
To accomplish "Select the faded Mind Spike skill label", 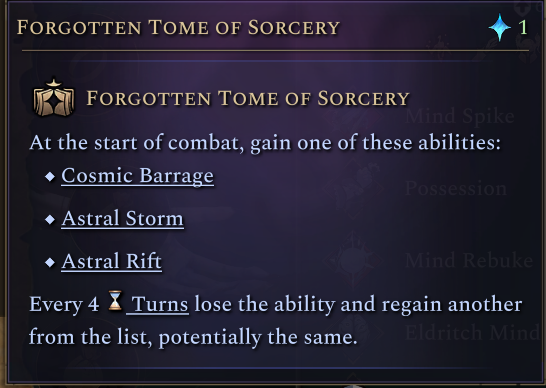I will [x=460, y=116].
